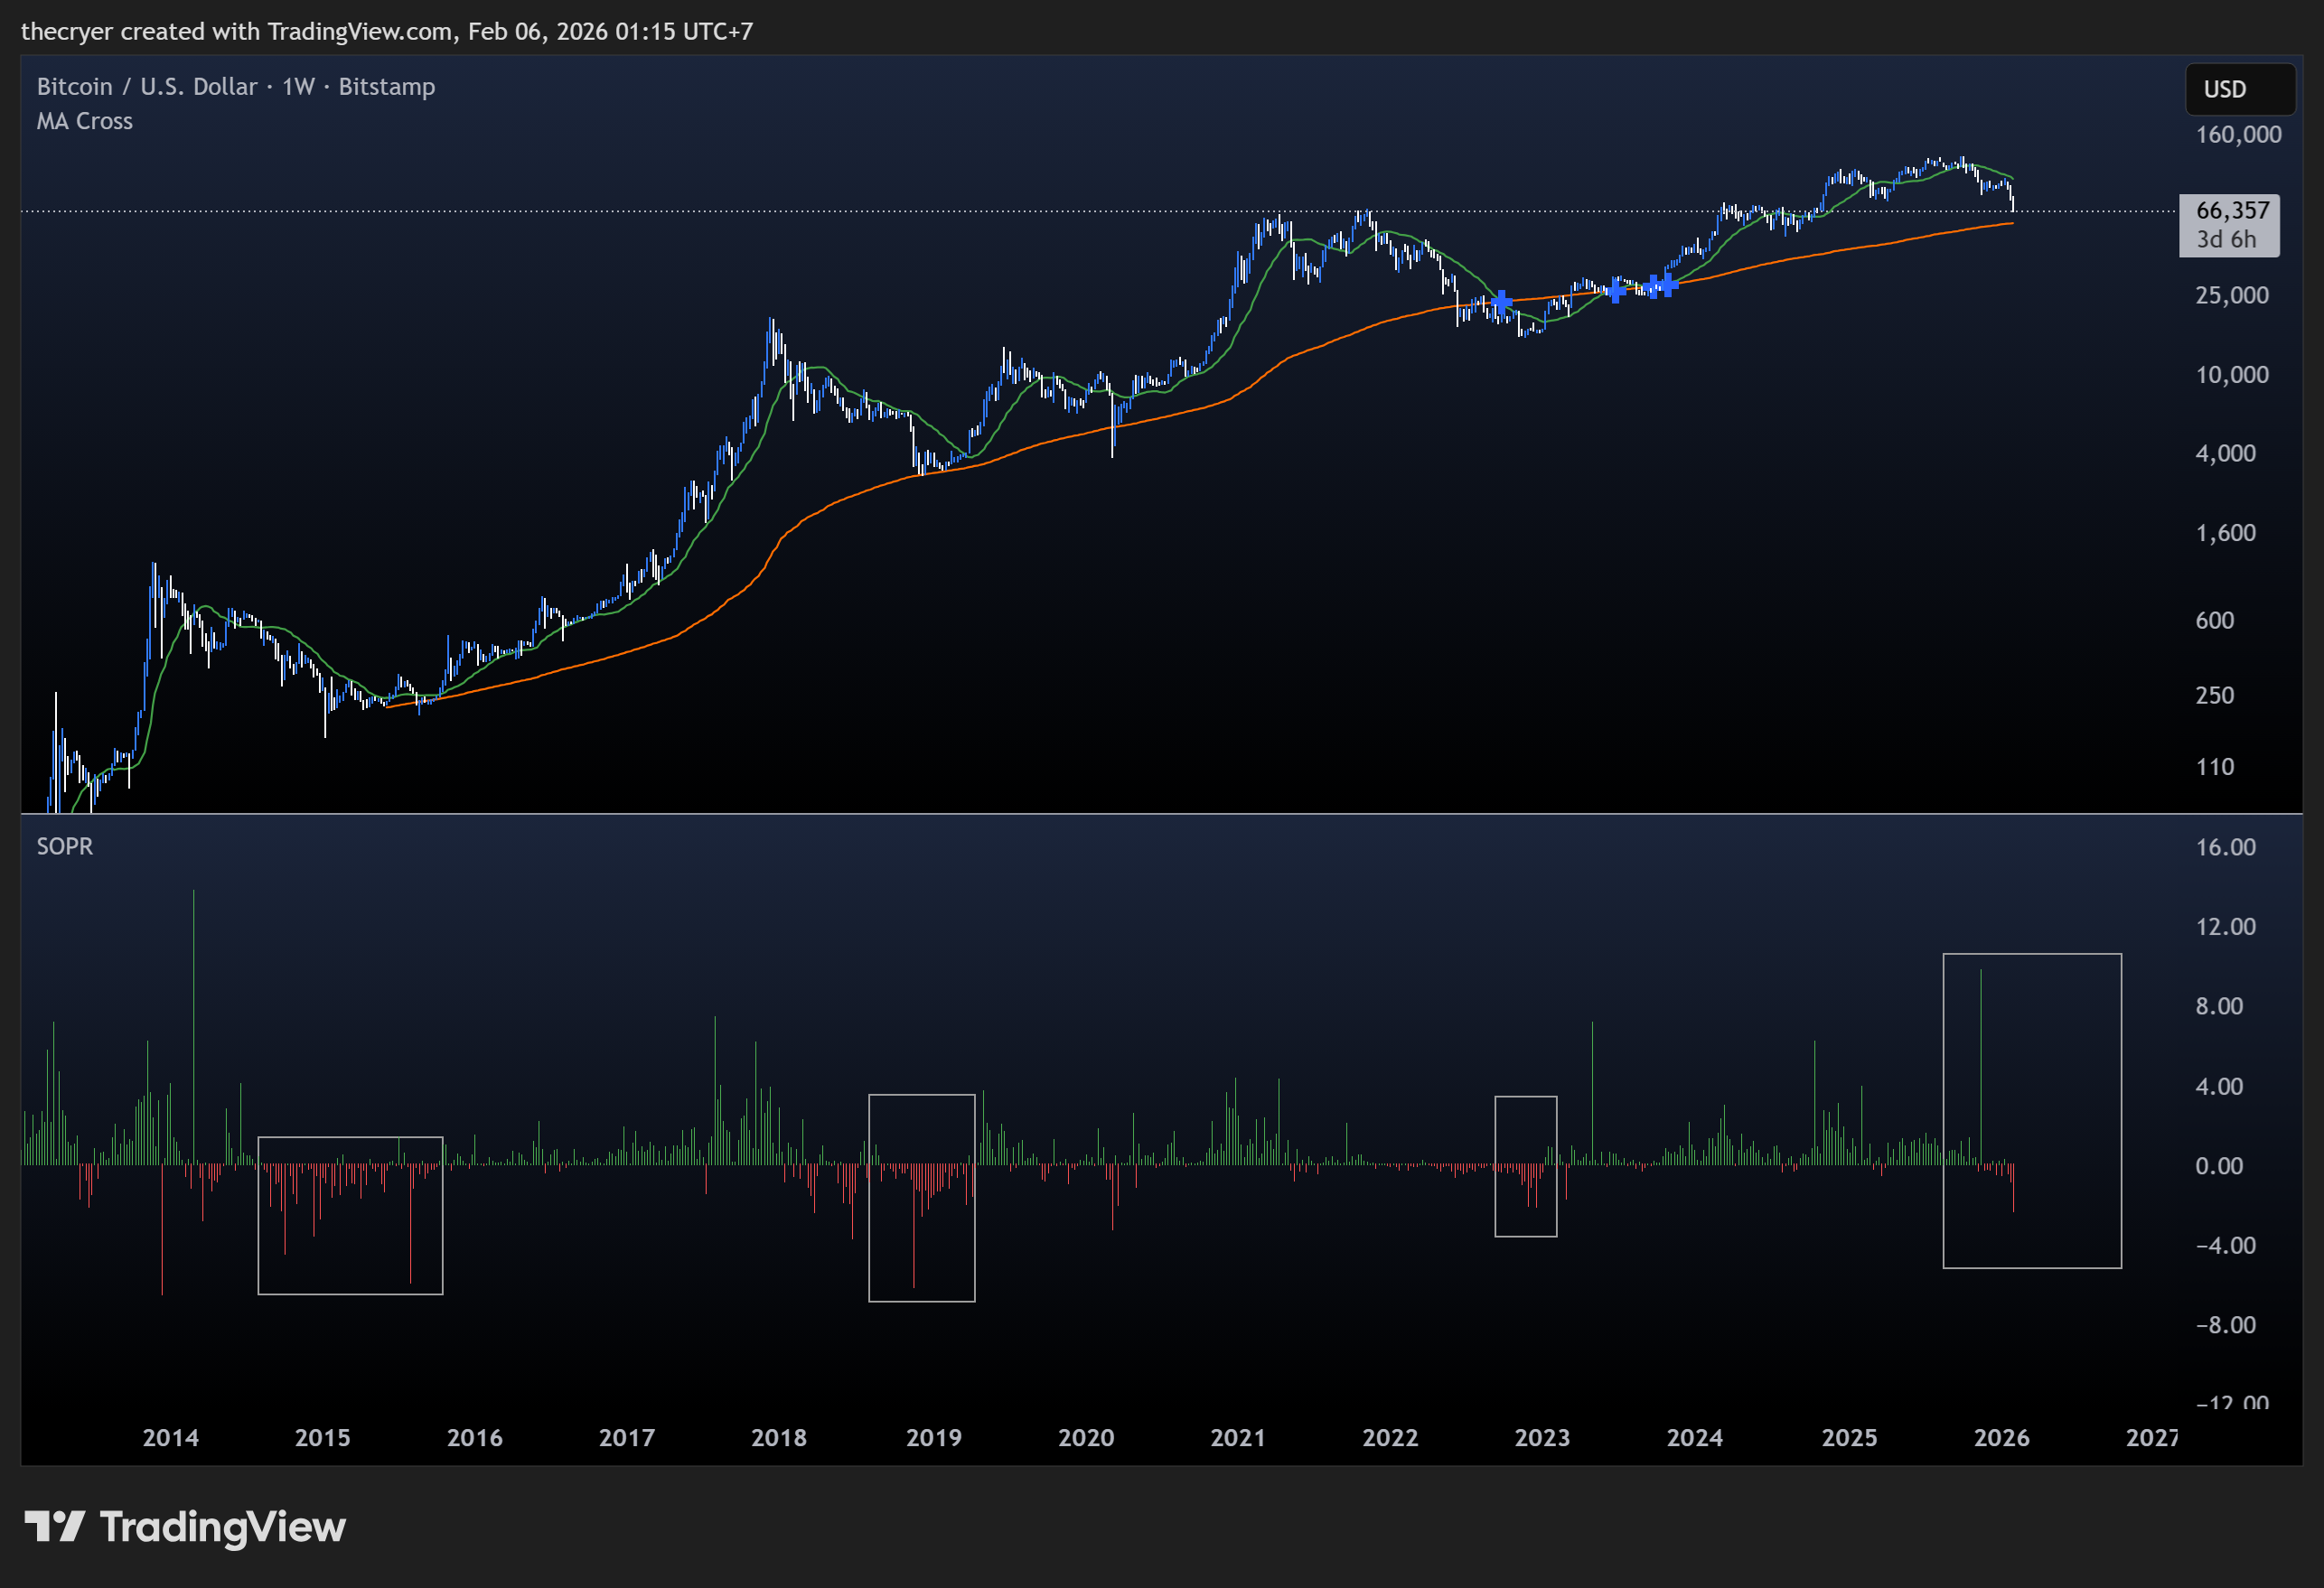
Task: Click the TradingView logo icon
Action: [54, 1526]
